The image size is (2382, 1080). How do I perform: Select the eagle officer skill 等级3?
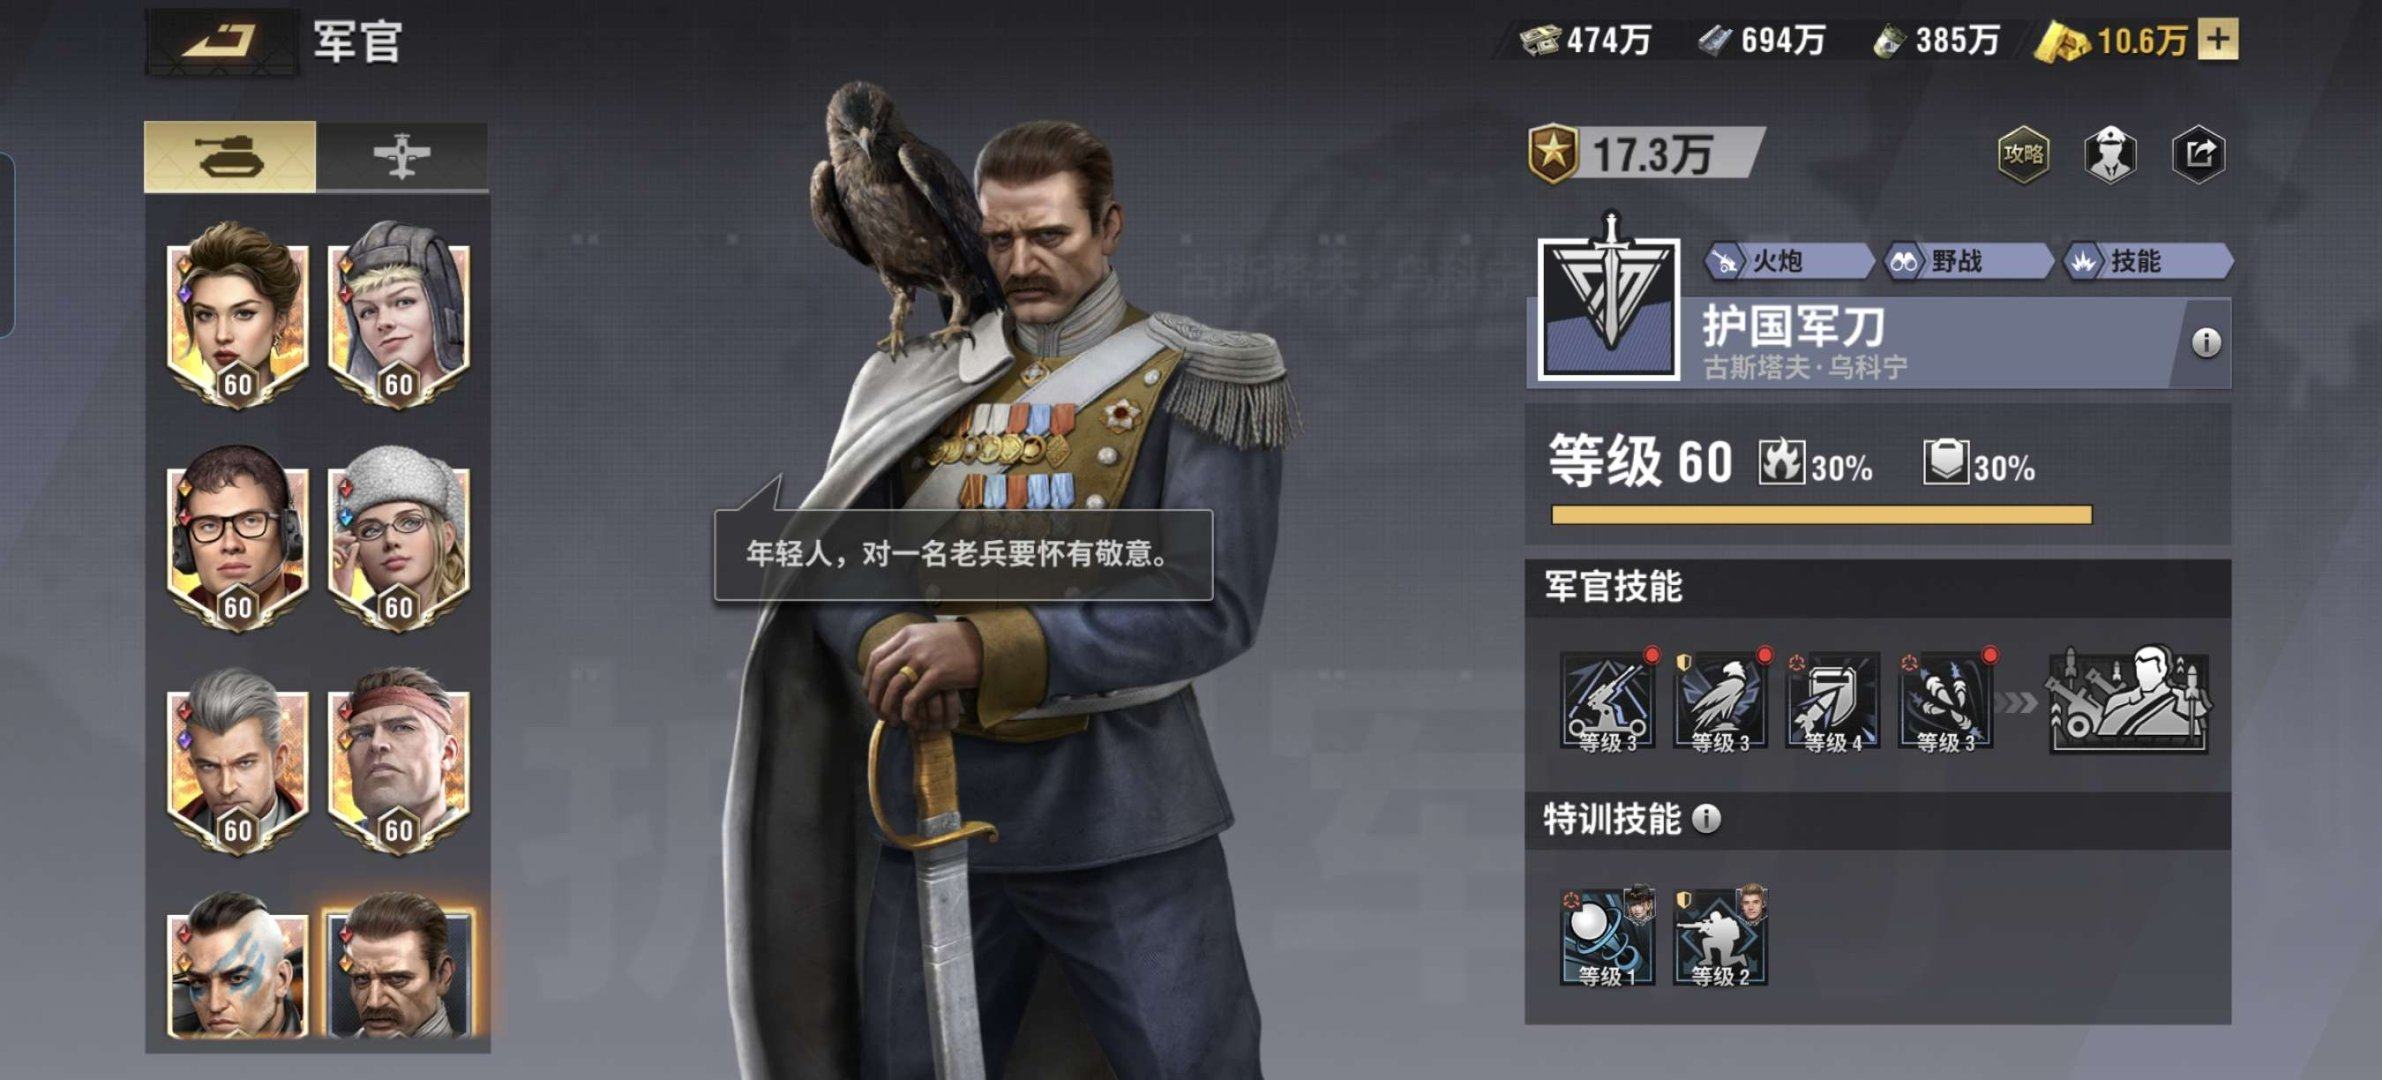(1720, 700)
